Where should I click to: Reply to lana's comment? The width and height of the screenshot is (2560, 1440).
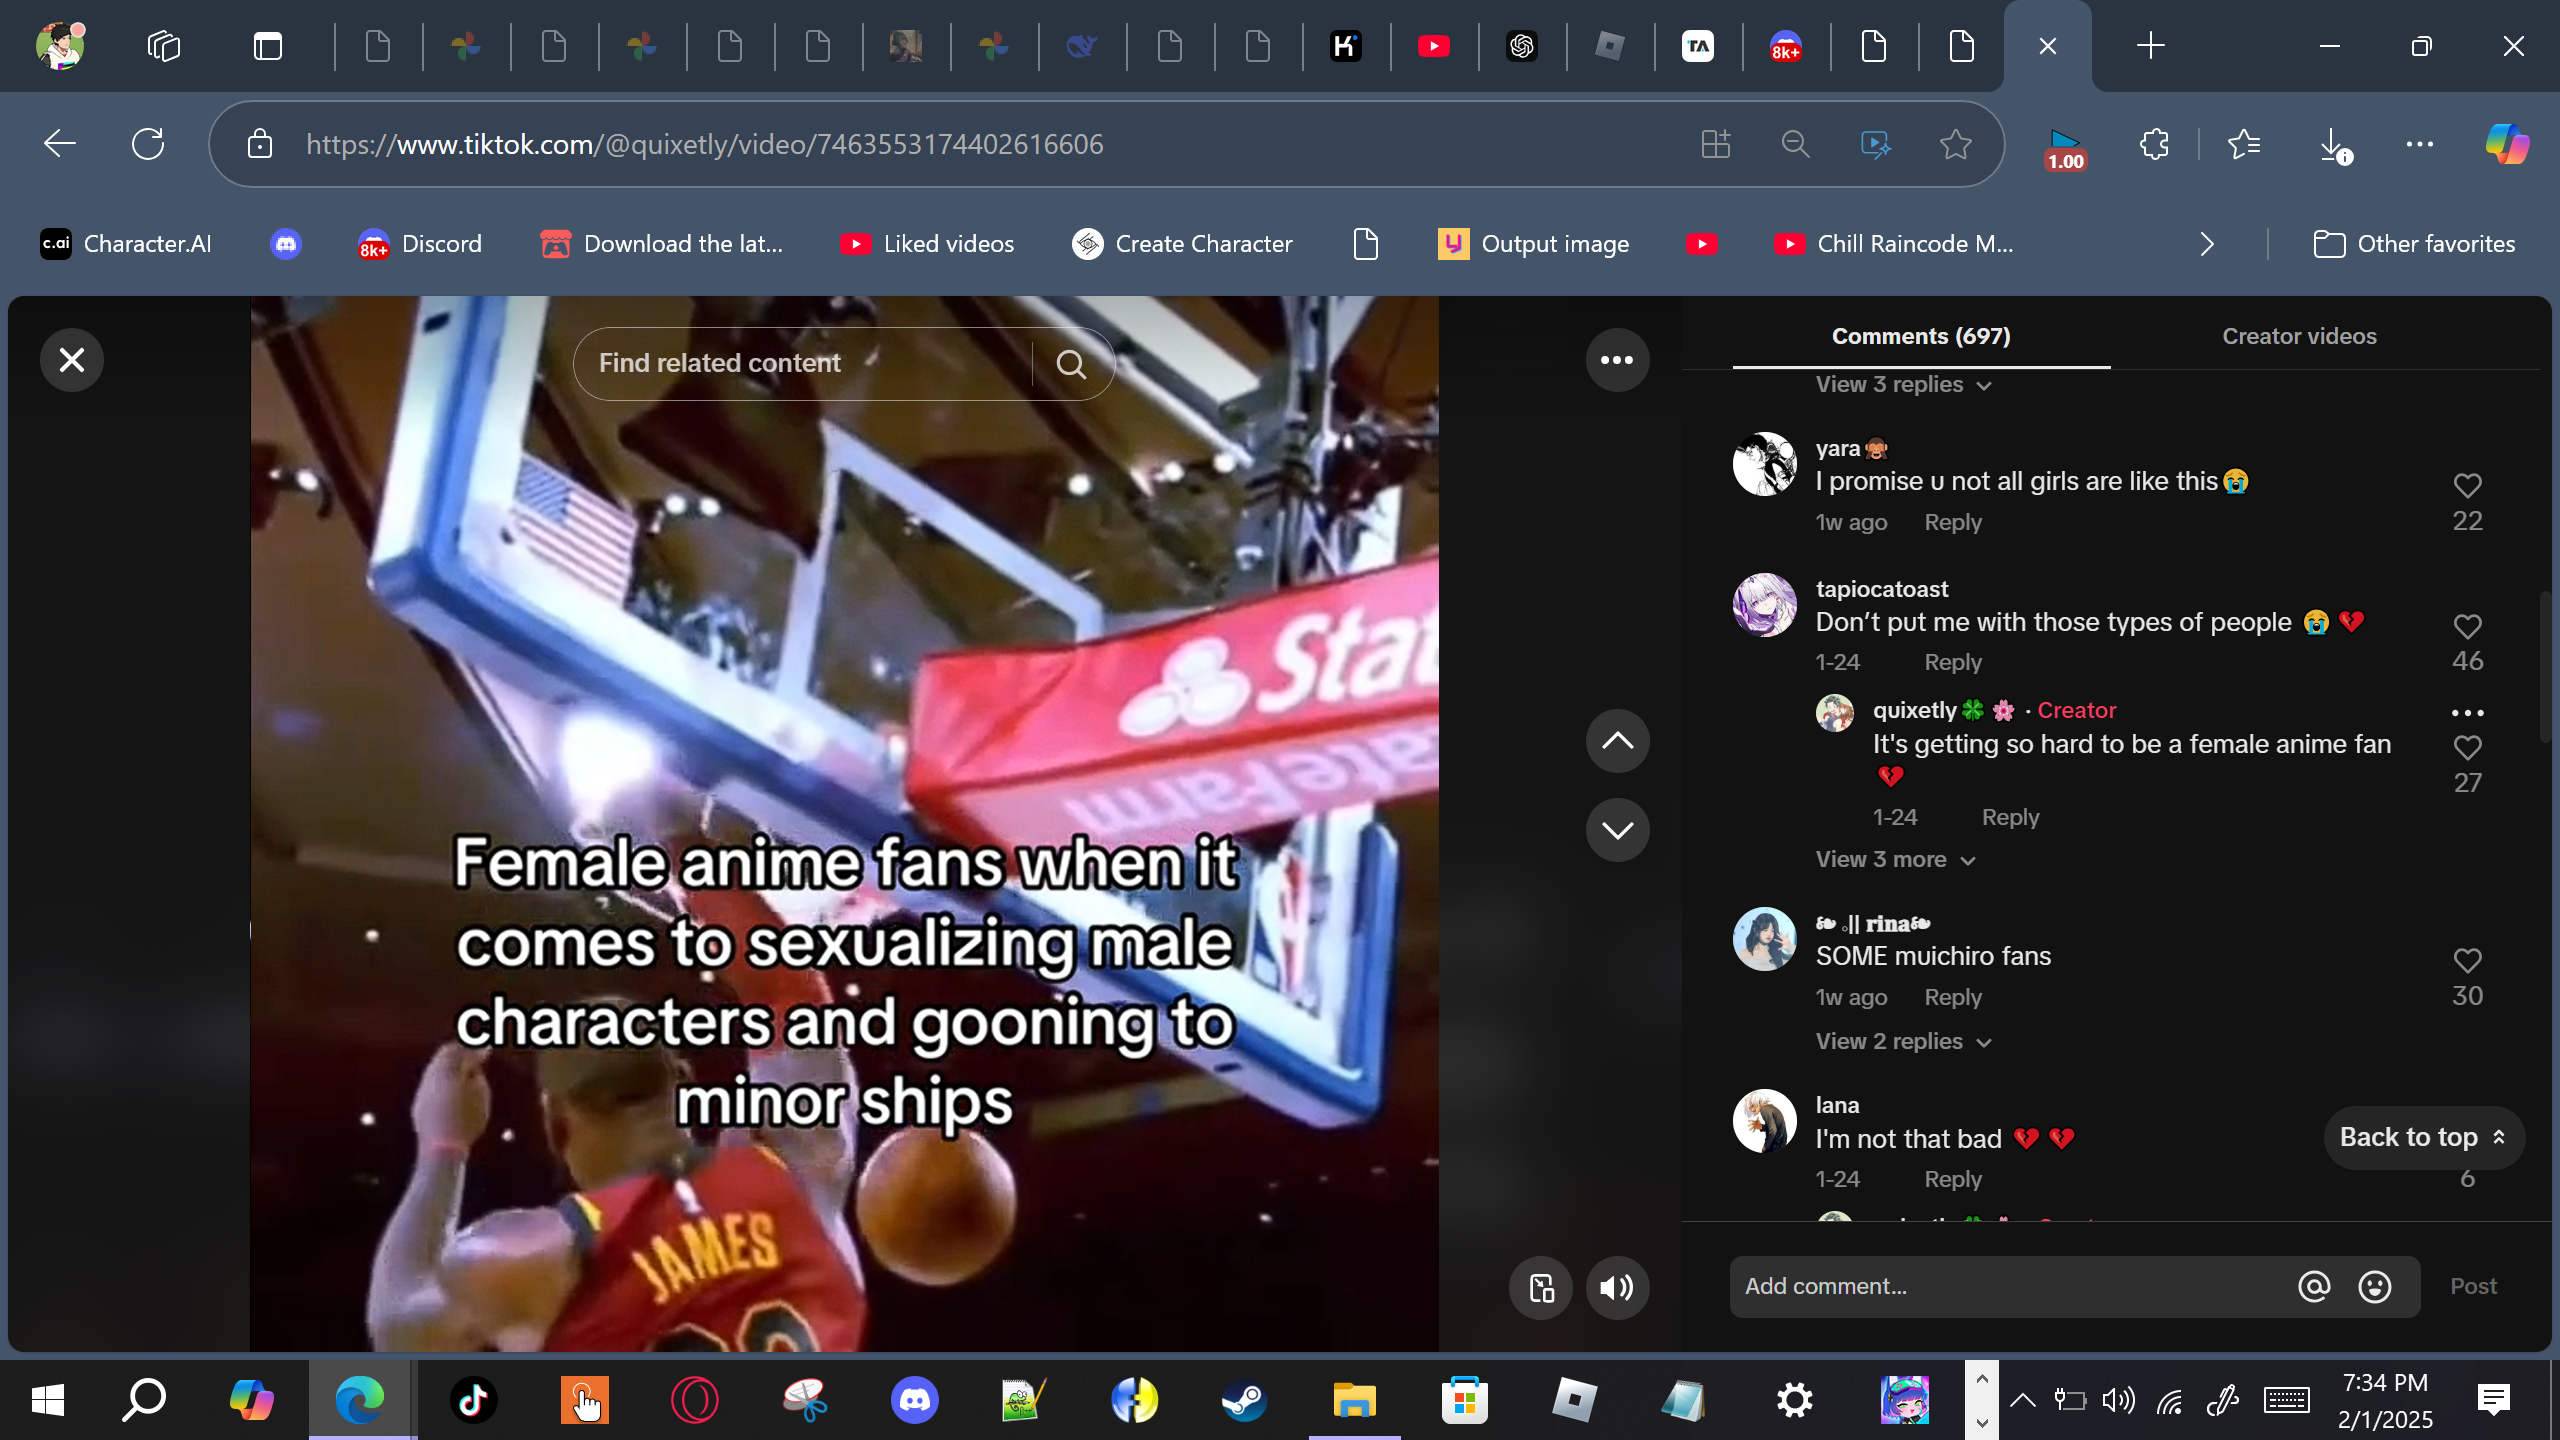pos(1952,1180)
